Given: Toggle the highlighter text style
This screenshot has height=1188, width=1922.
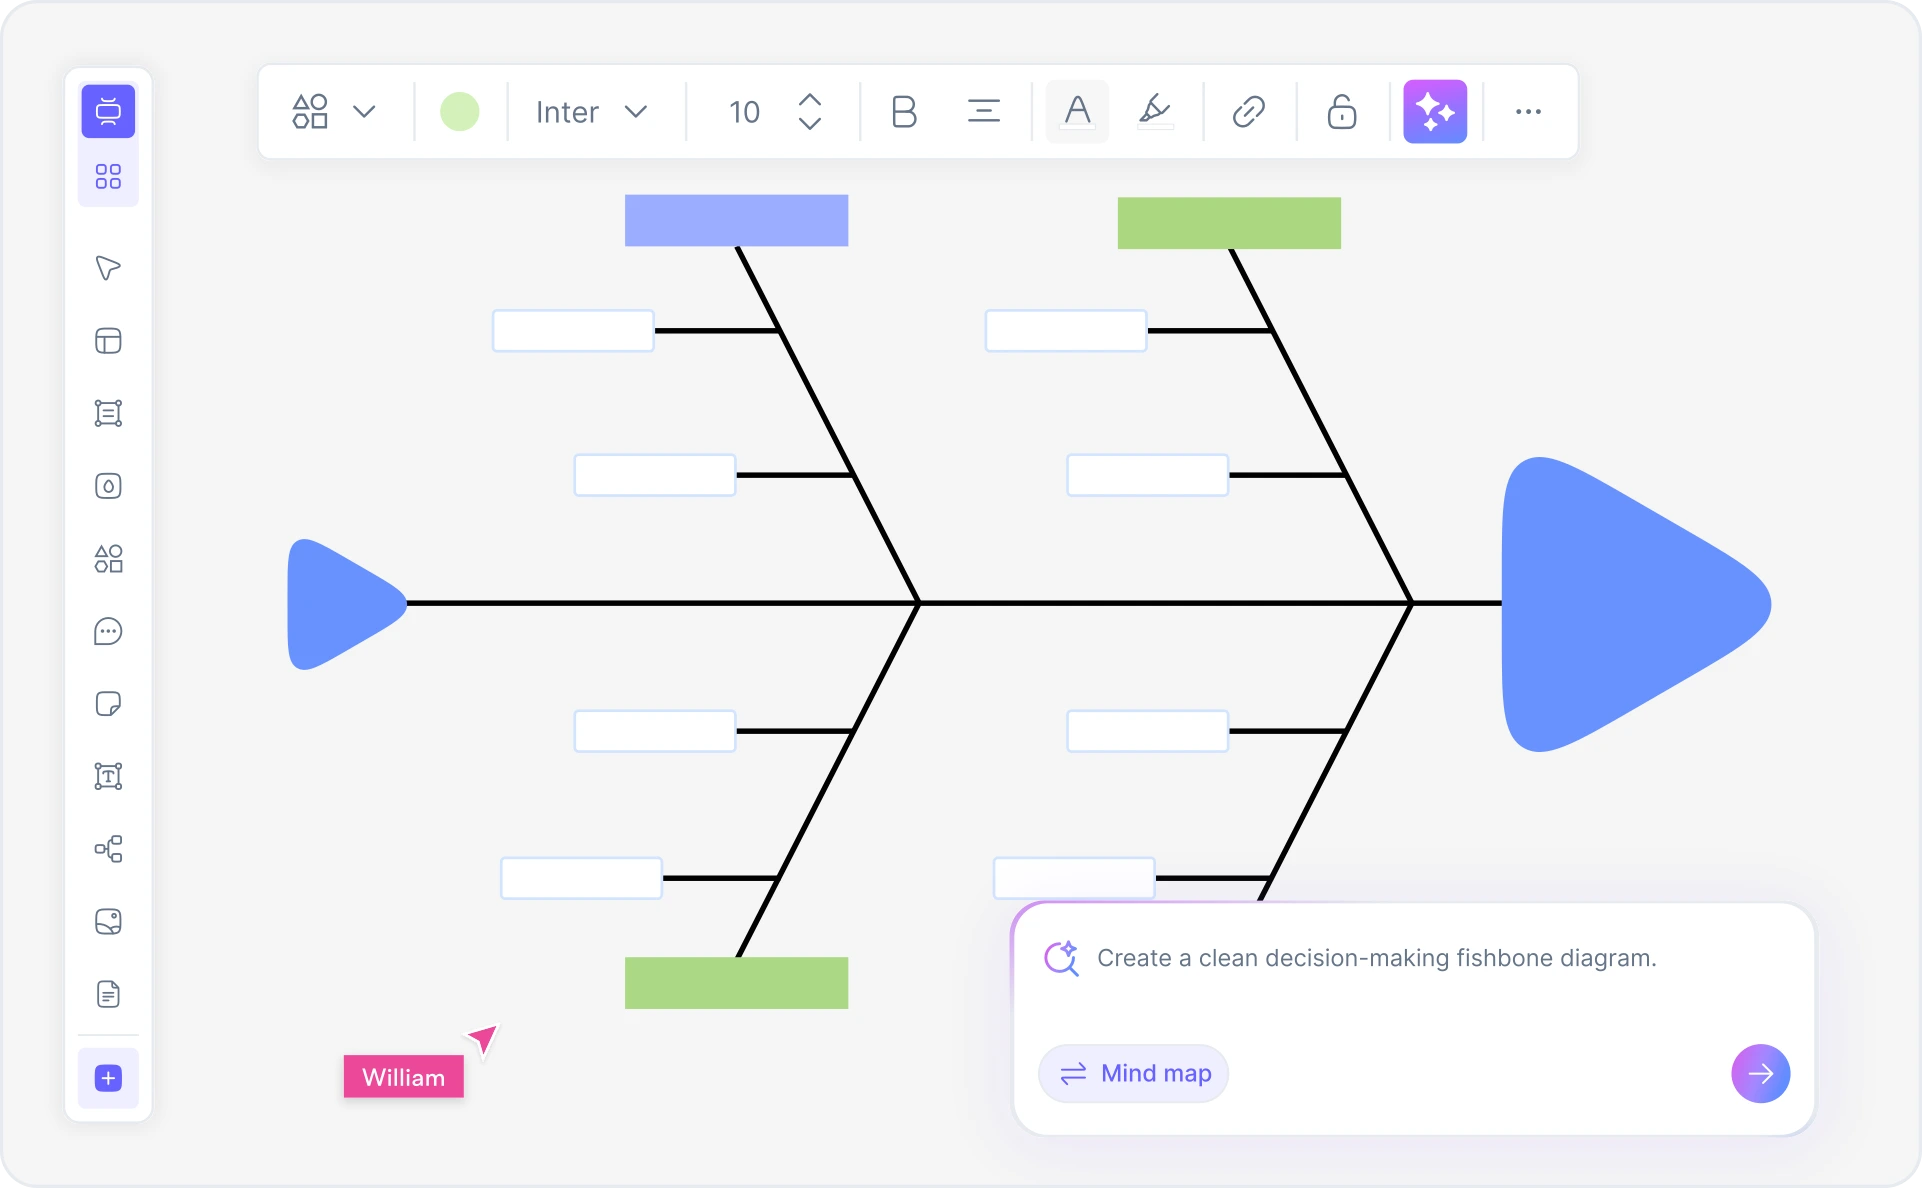Looking at the screenshot, I should pos(1156,112).
